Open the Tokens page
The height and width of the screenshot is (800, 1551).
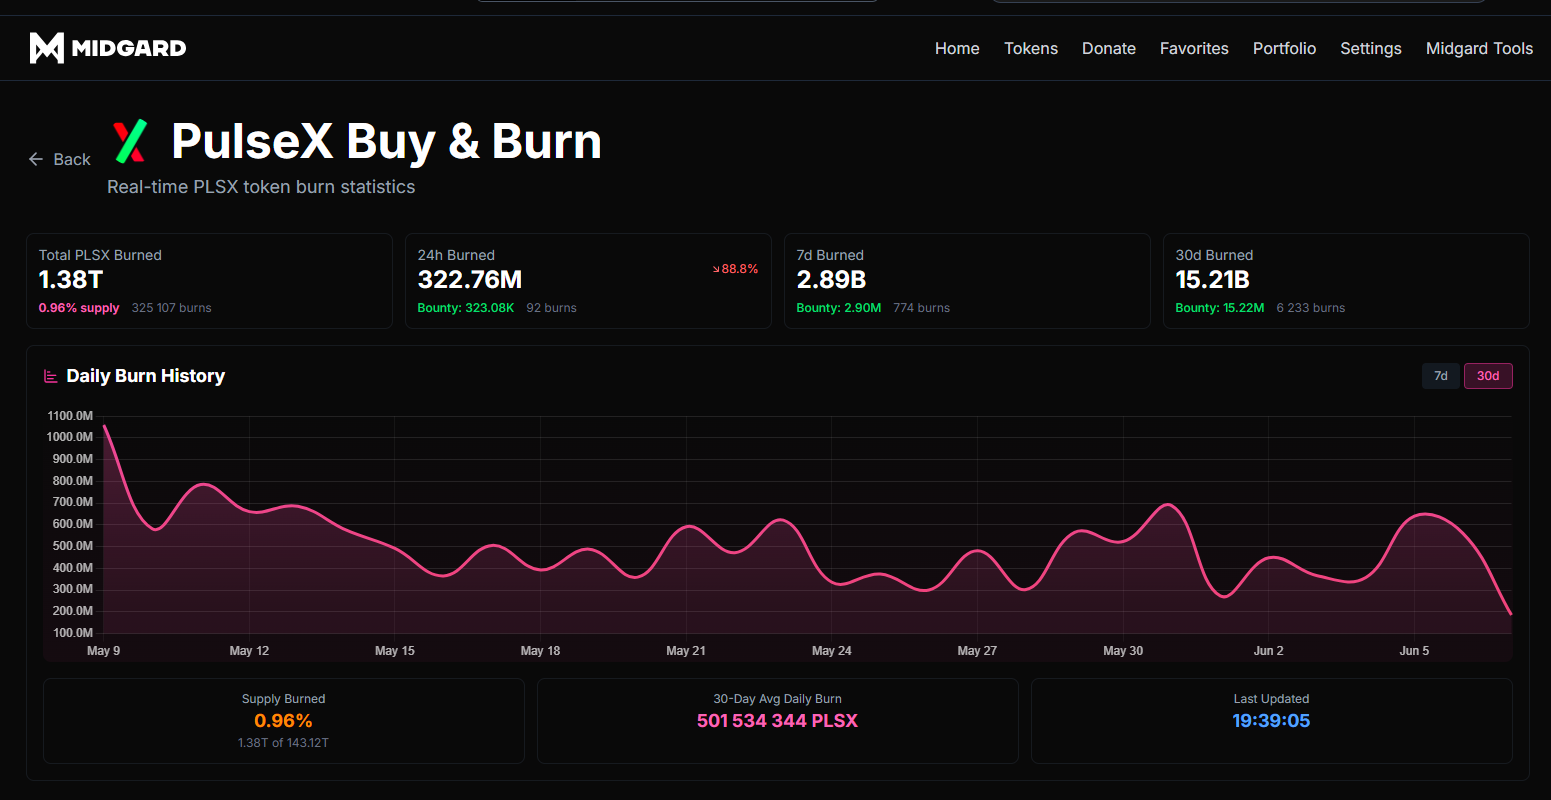coord(1031,48)
